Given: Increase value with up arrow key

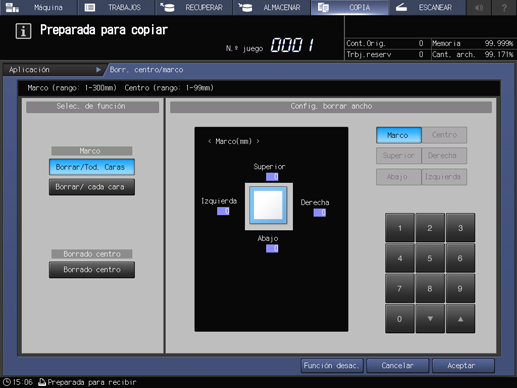Looking at the screenshot, I should click(460, 319).
